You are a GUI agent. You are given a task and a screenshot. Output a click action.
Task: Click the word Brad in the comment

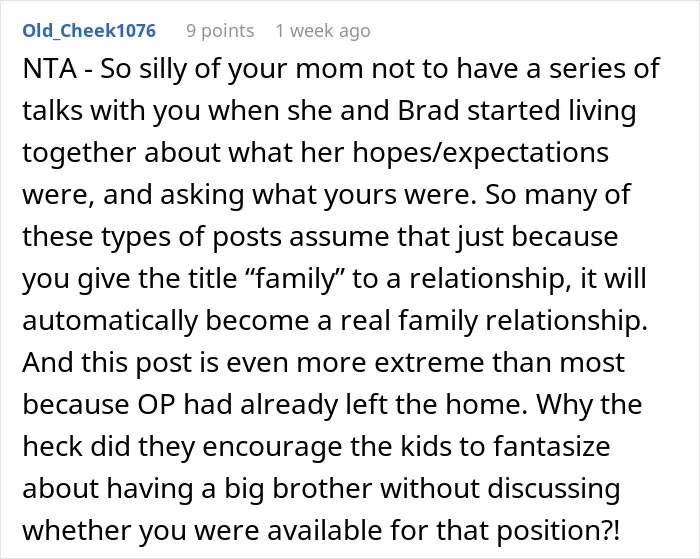[x=428, y=110]
